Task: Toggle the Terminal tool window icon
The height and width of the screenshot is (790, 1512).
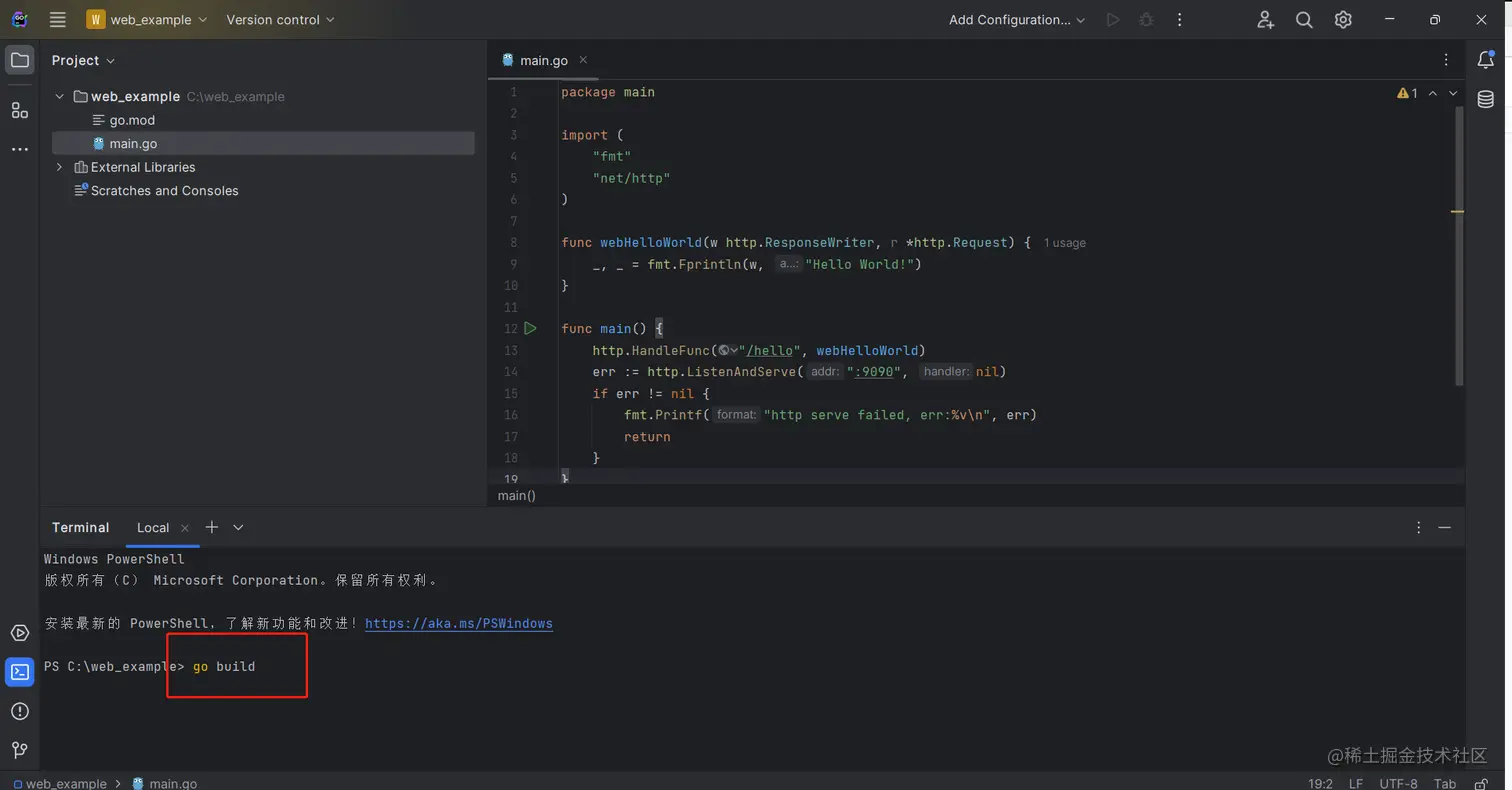Action: [x=20, y=672]
